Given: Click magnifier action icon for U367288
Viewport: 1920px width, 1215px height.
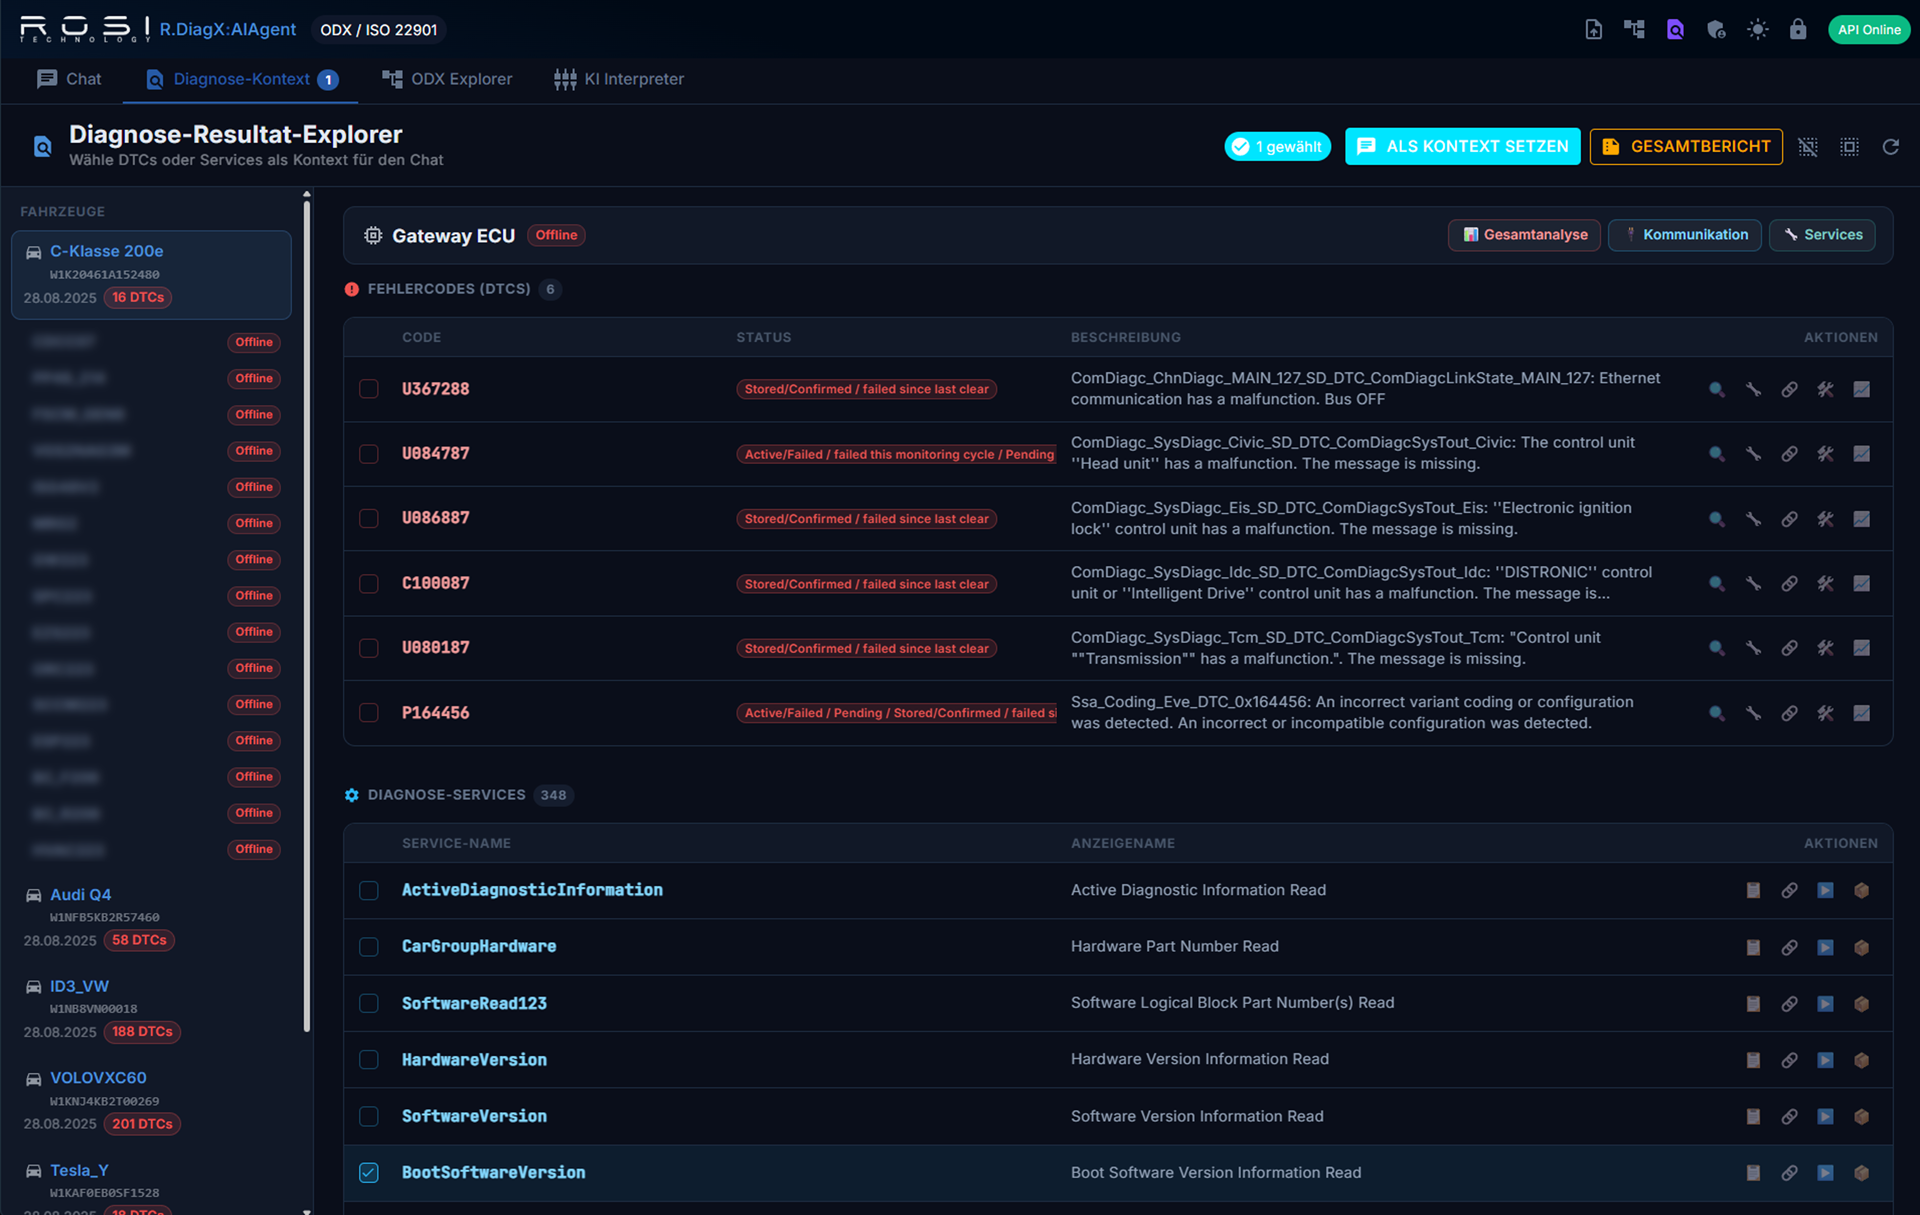Looking at the screenshot, I should tap(1717, 389).
